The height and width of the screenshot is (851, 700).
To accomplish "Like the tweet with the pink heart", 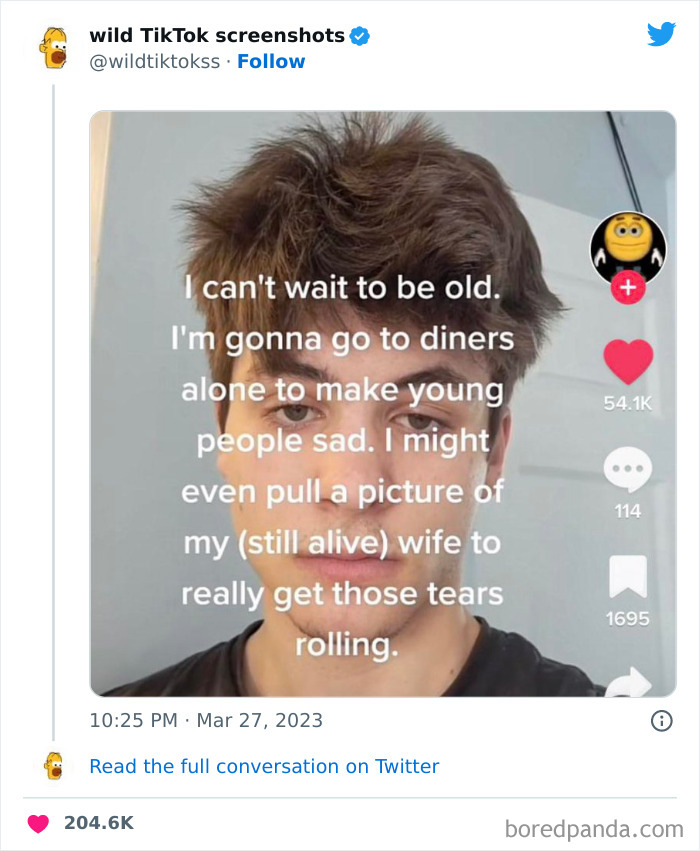I will click(38, 824).
